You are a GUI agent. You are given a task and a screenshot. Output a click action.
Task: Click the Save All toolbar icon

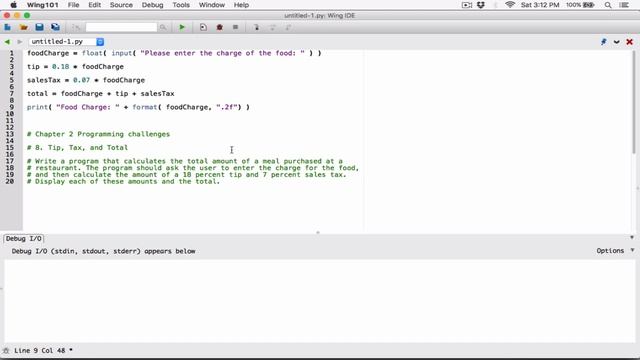[x=55, y=27]
